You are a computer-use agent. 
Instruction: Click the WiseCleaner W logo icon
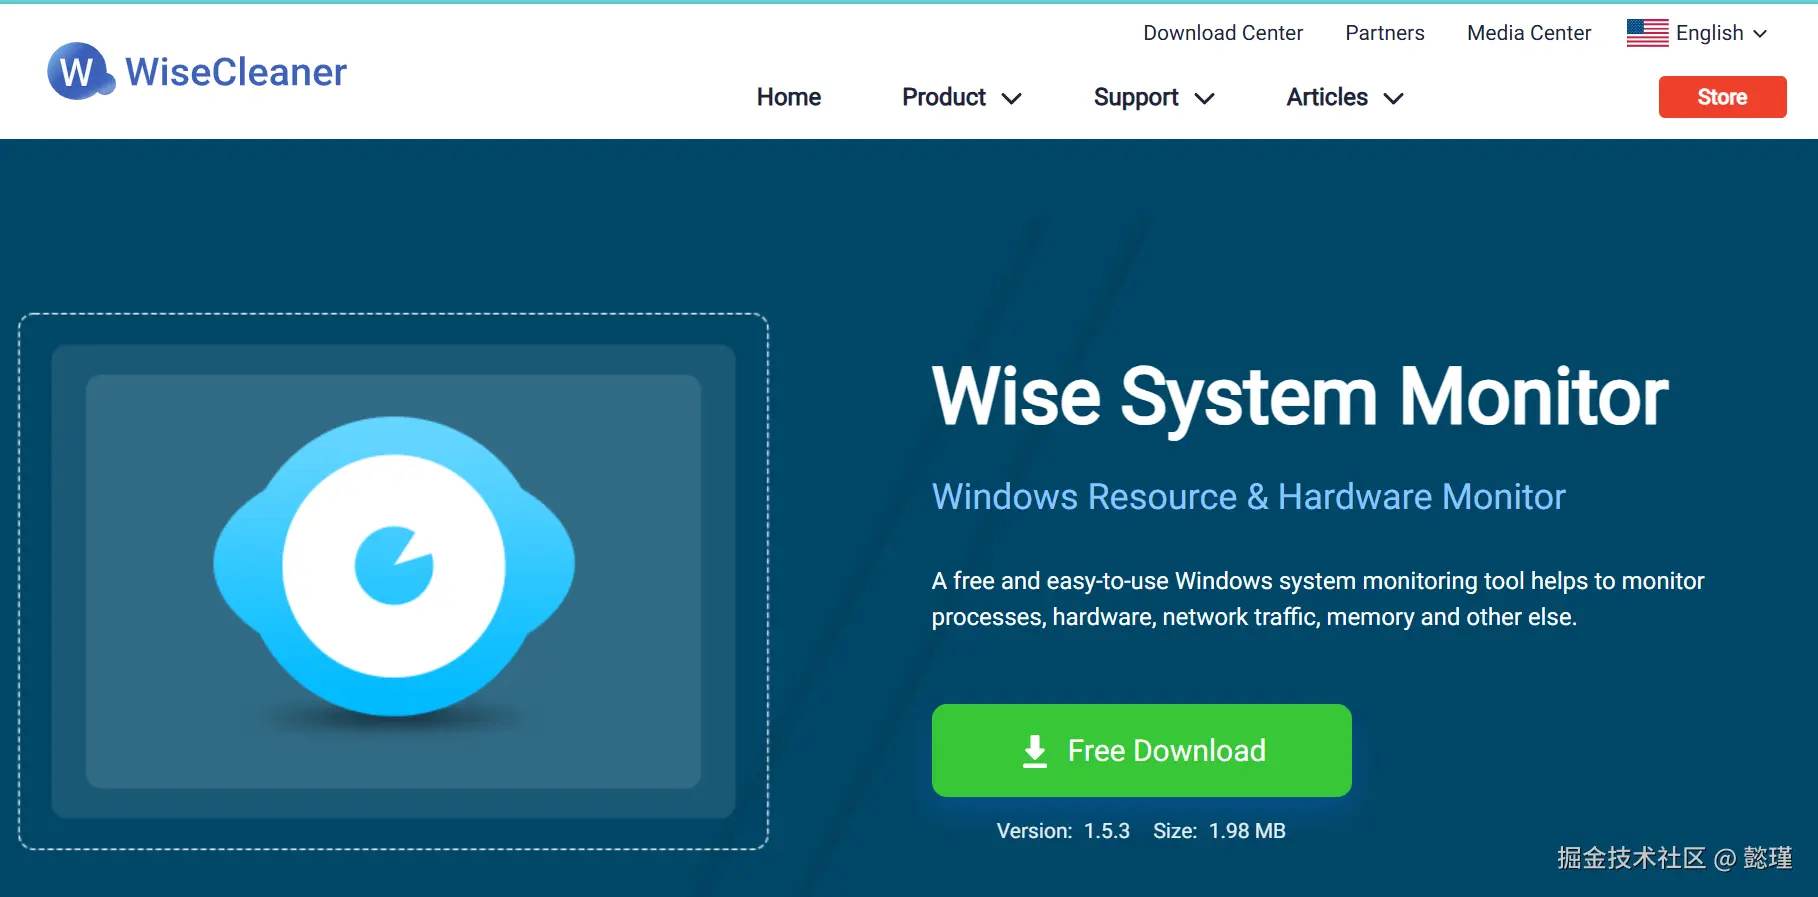coord(81,72)
